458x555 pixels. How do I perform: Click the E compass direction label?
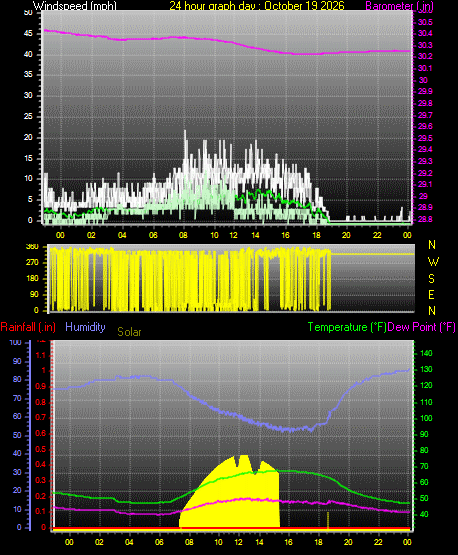point(431,295)
